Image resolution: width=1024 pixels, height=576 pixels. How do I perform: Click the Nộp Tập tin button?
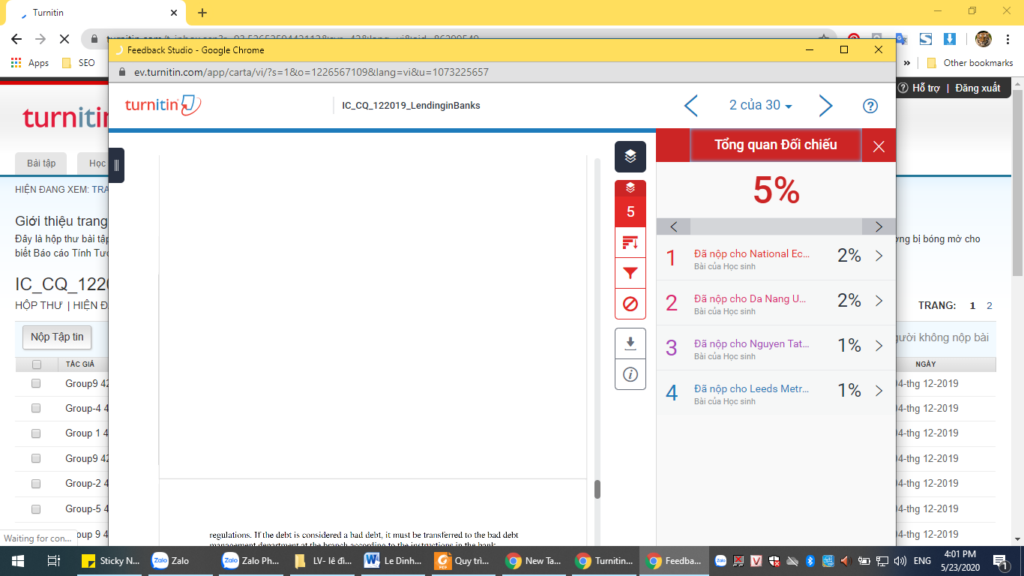pos(57,337)
